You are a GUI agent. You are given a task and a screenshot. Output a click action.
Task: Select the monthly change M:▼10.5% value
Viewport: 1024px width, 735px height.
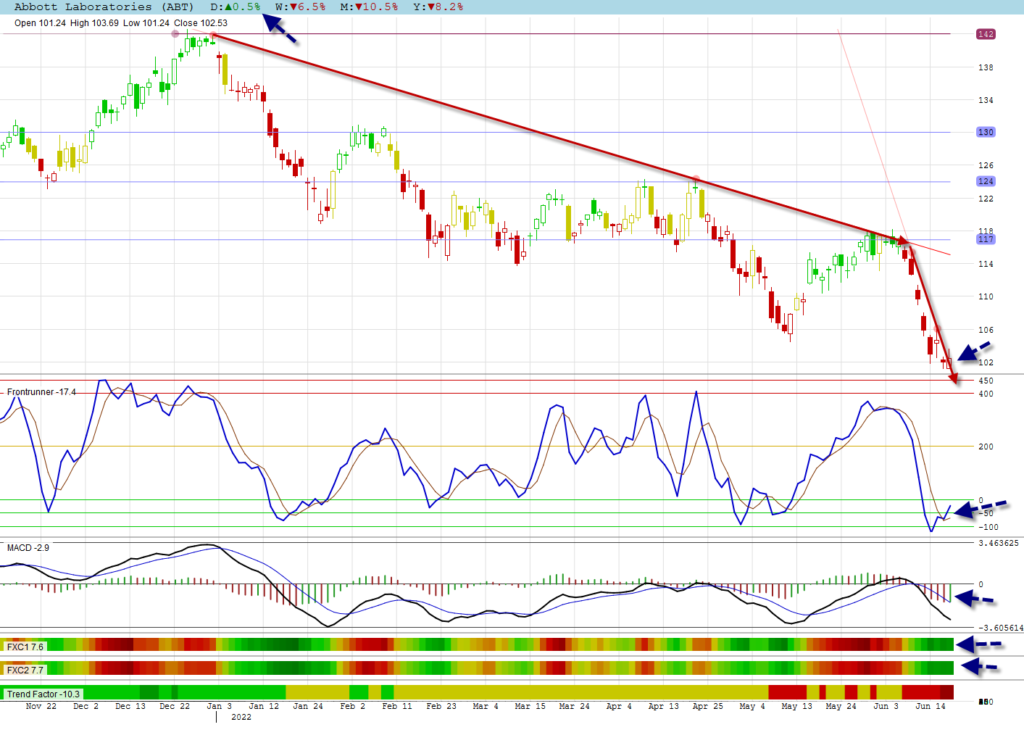coord(369,7)
